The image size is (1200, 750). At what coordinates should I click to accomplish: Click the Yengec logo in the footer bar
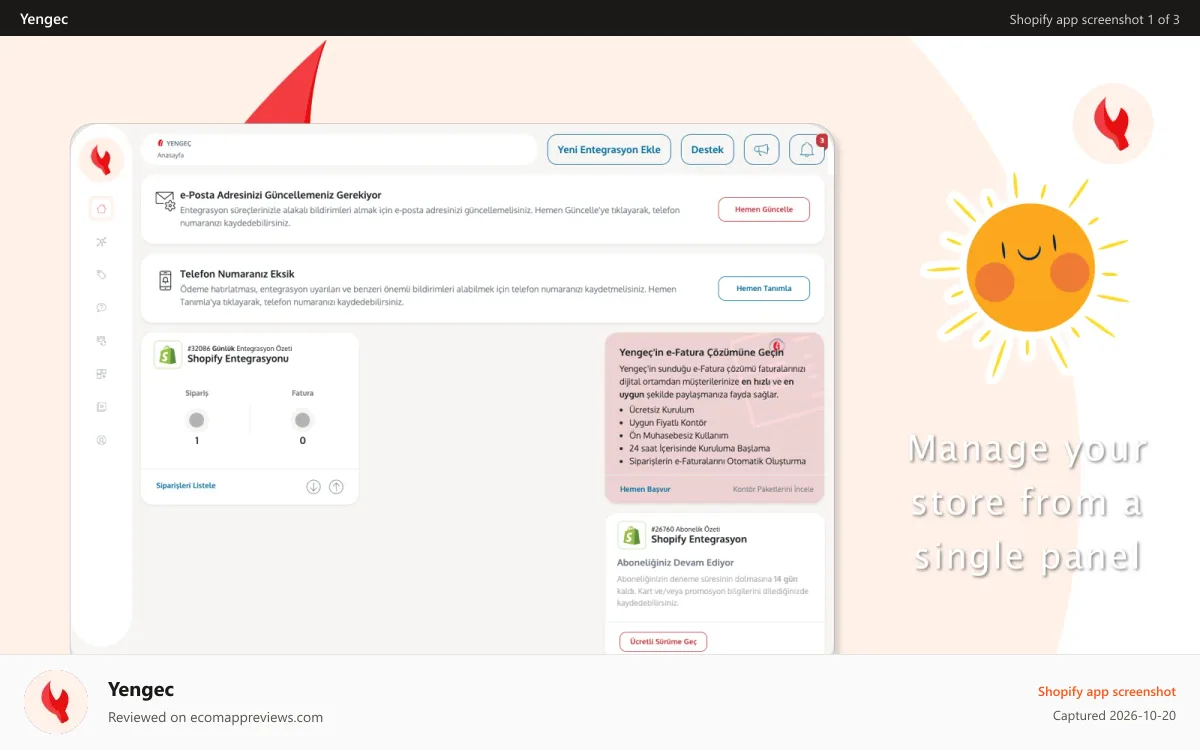click(56, 702)
